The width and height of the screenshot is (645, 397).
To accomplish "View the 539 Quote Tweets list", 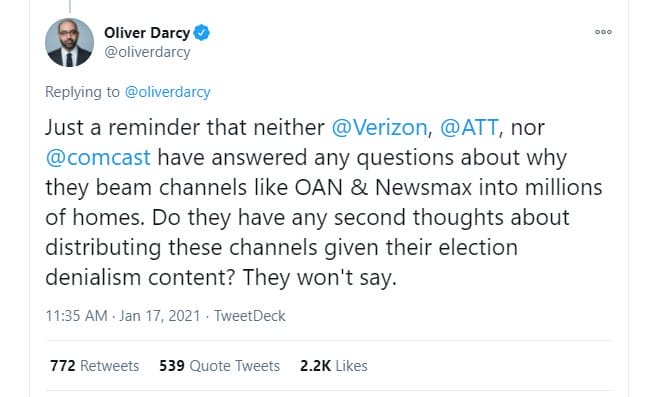I will point(219,366).
